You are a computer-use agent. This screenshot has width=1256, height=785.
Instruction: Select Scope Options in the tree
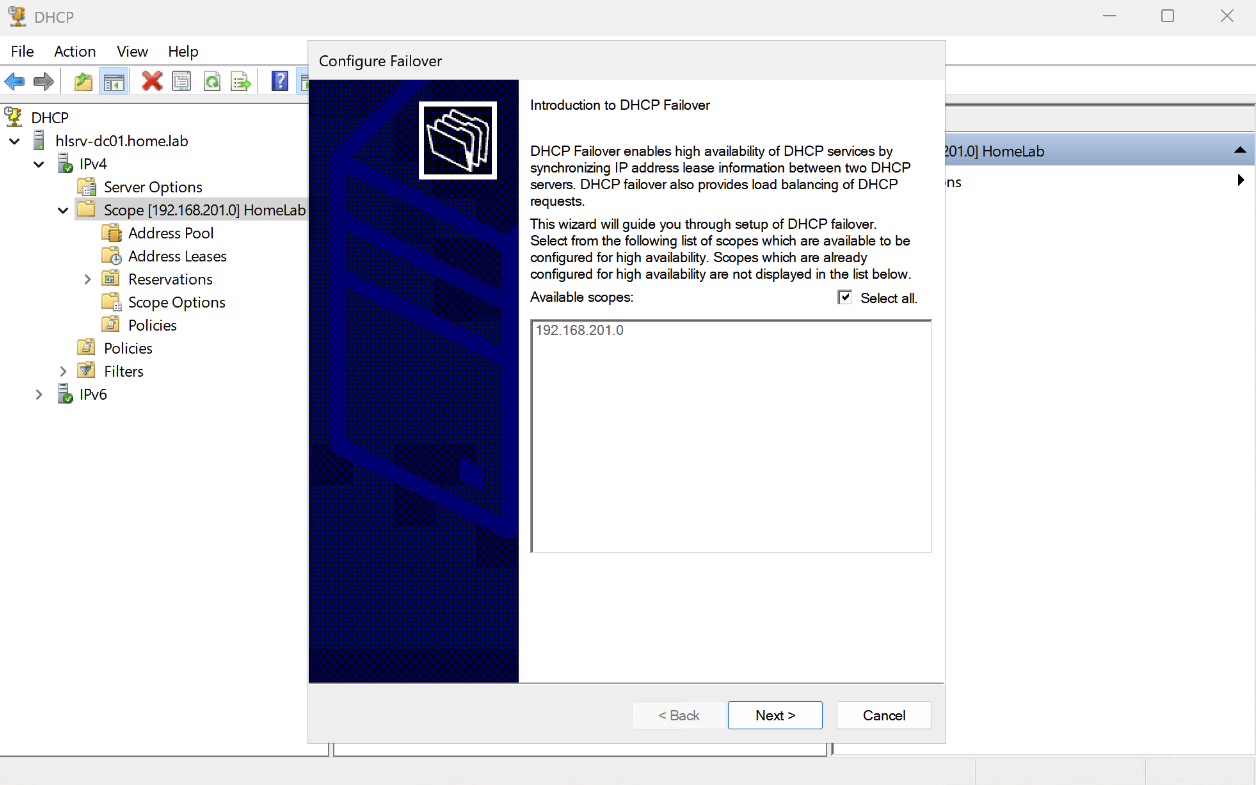[x=176, y=302]
